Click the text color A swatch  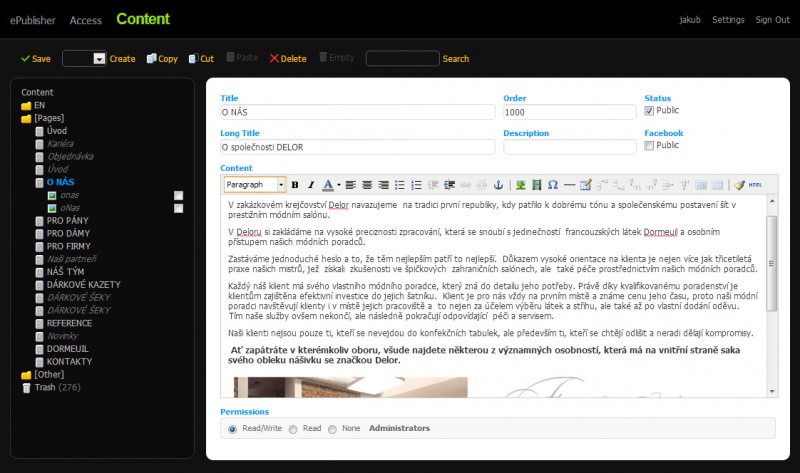tap(328, 185)
